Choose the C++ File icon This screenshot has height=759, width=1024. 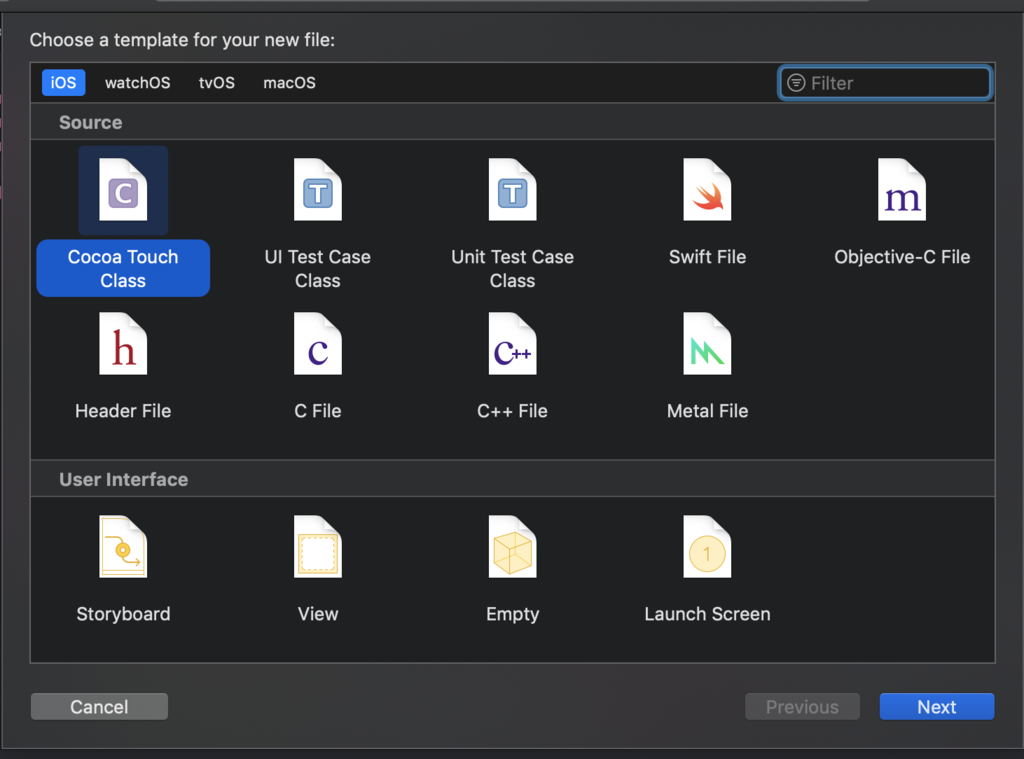click(x=513, y=344)
